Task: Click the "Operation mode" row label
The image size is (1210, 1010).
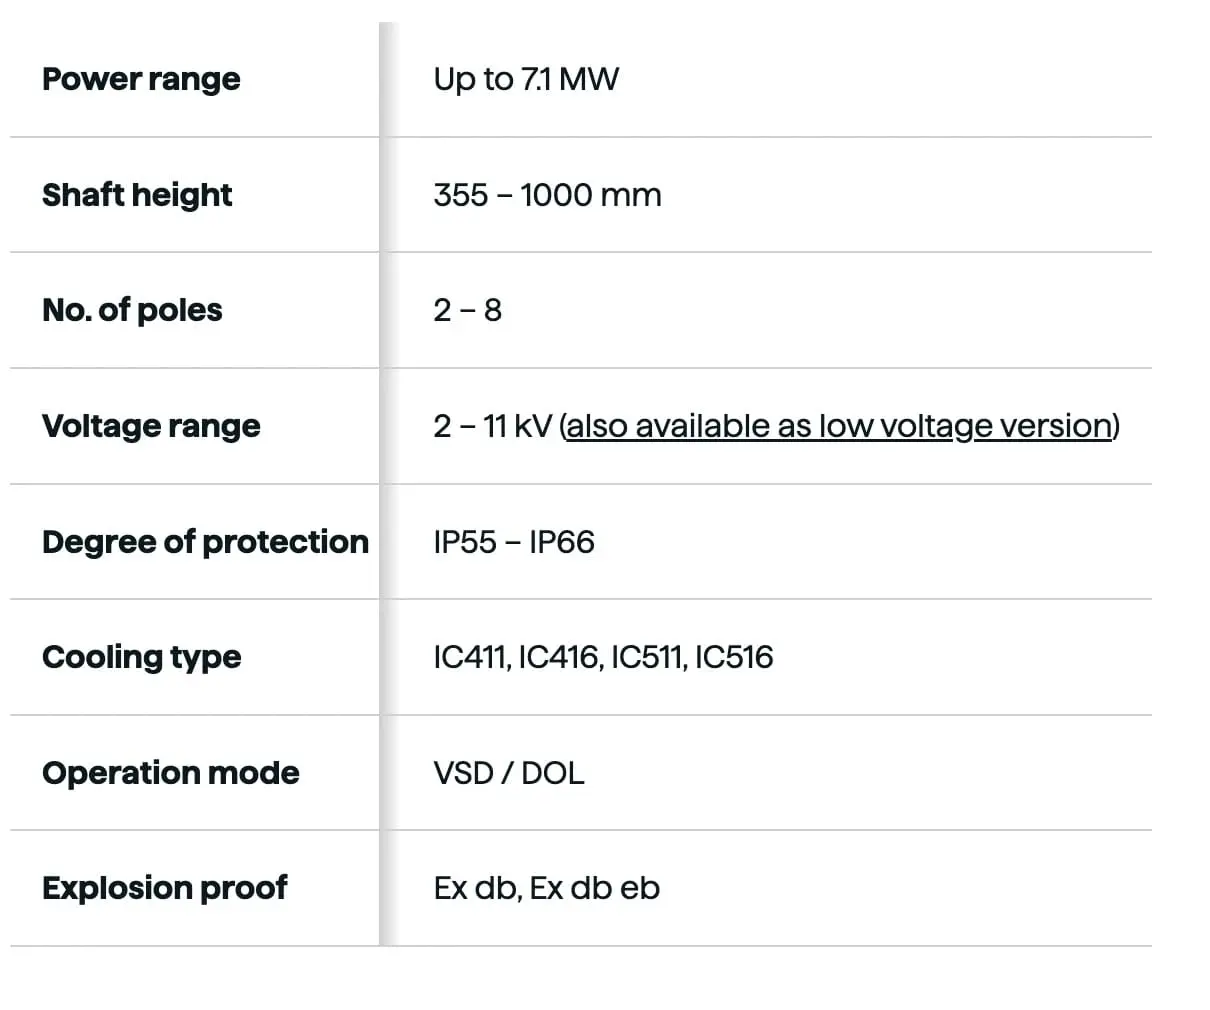Action: (x=171, y=773)
